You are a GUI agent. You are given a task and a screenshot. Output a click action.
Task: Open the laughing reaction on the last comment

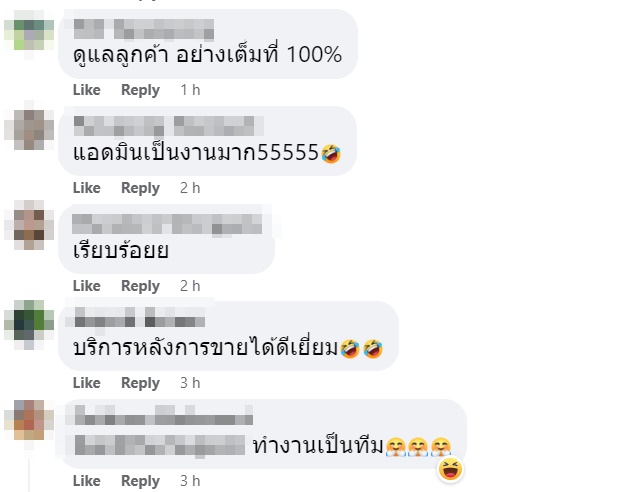451,469
